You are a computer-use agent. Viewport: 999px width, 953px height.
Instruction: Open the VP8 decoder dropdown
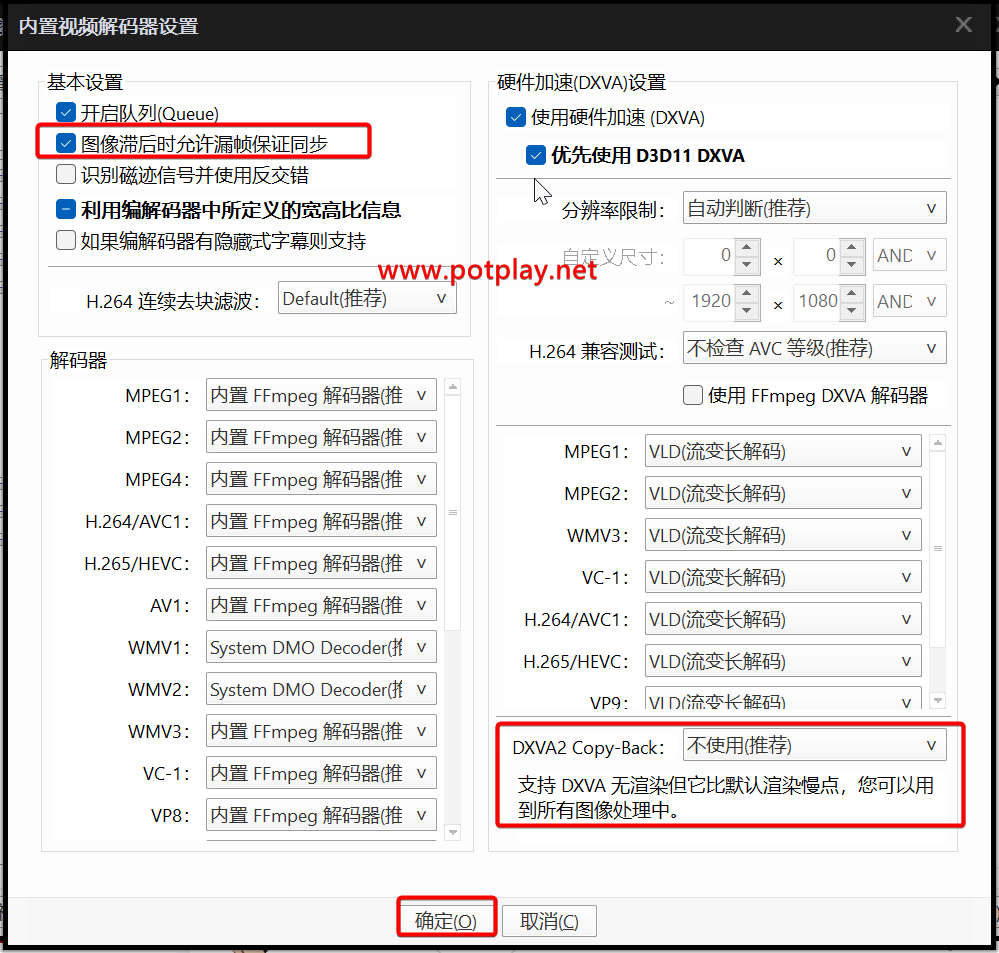pos(321,815)
